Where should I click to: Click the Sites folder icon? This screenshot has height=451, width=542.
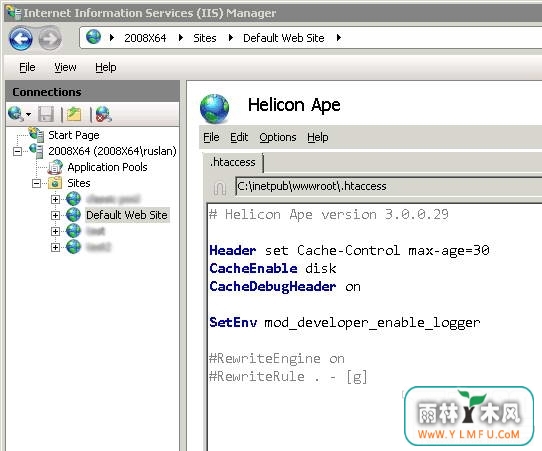point(55,183)
